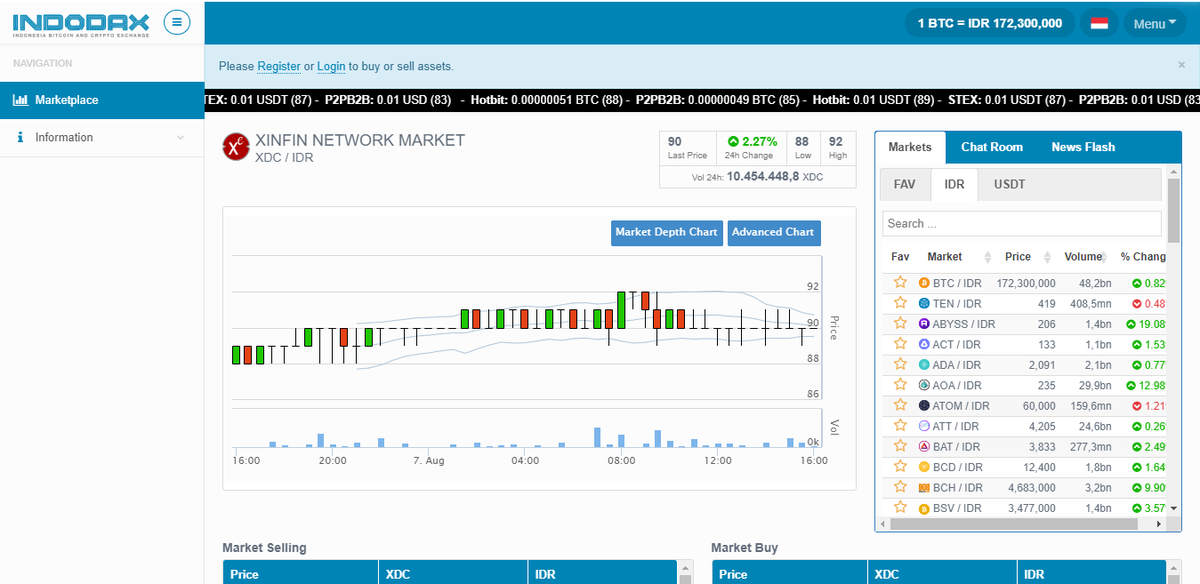Click the ADA coin icon in list
The image size is (1200, 584).
(924, 365)
